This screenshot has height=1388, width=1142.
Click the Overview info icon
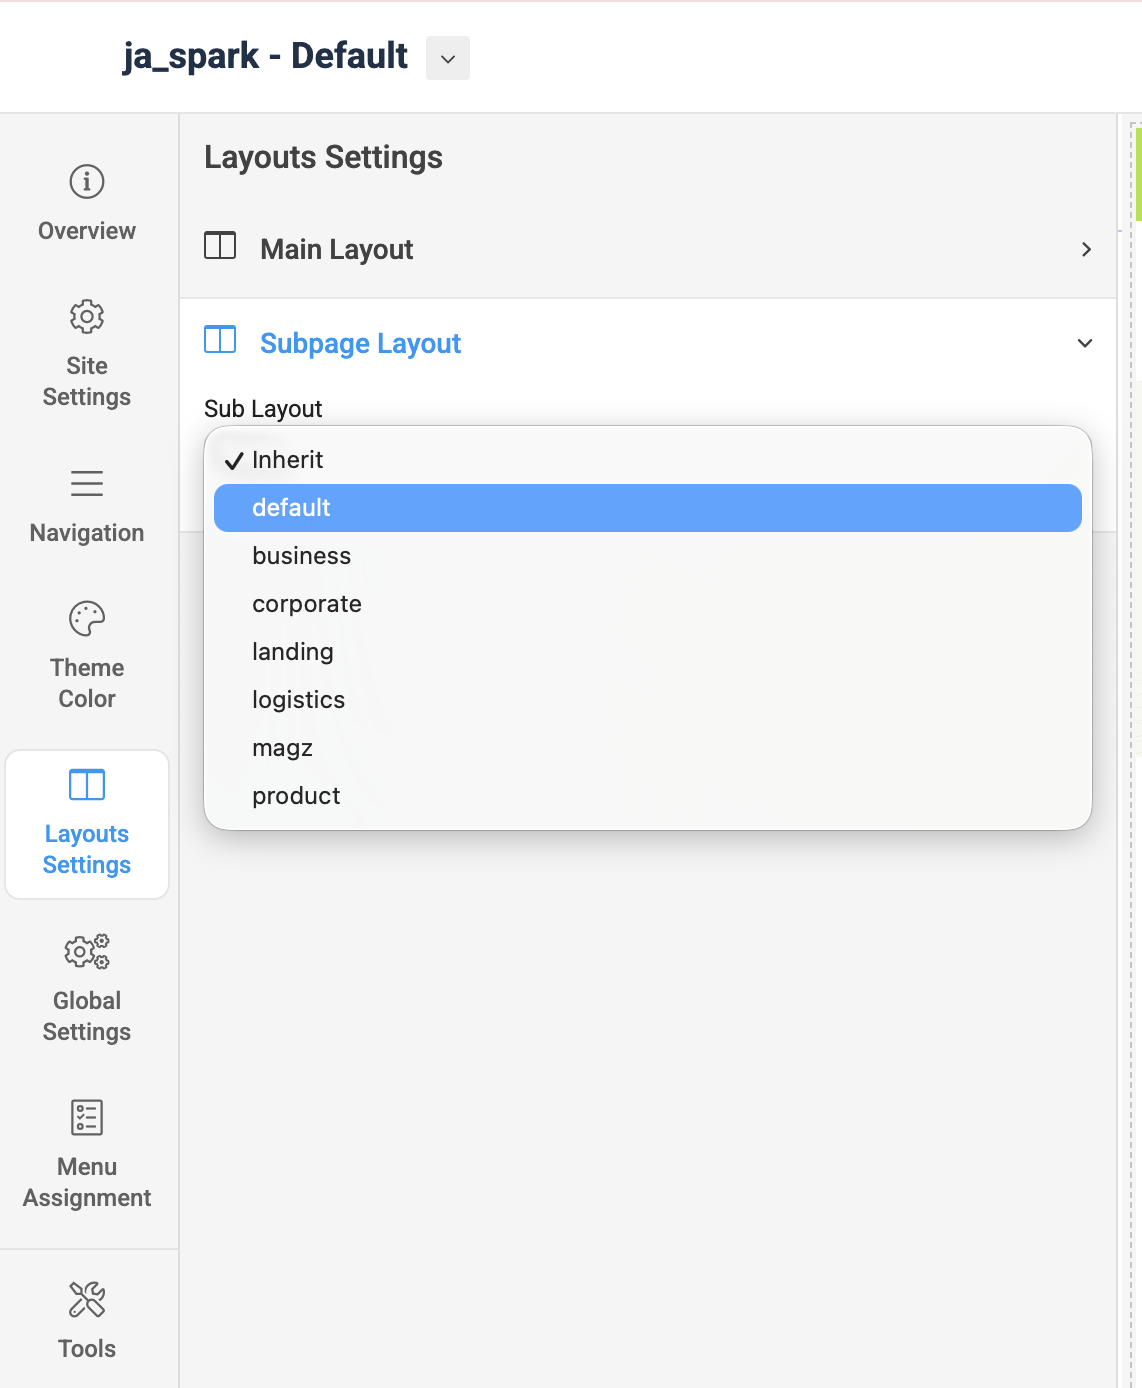(x=86, y=183)
